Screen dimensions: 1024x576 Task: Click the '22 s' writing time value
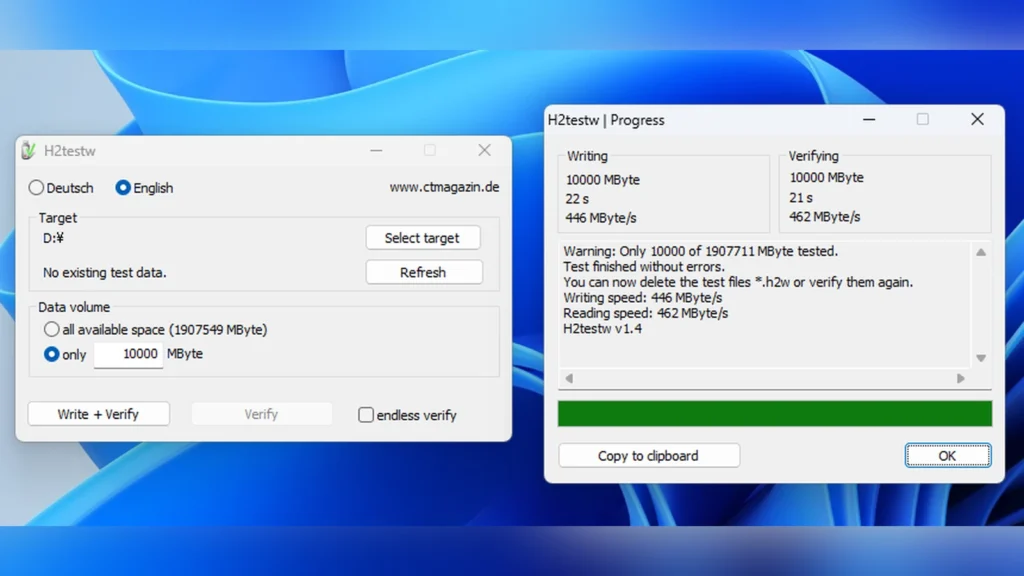(577, 199)
